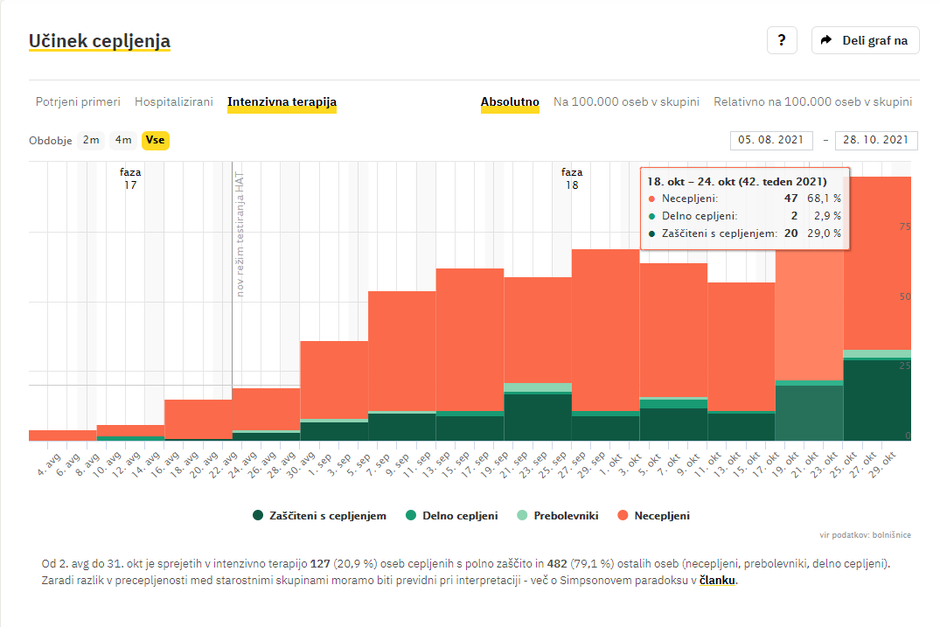Open the članku article link
Screen dimensions: 940x627
pos(716,581)
